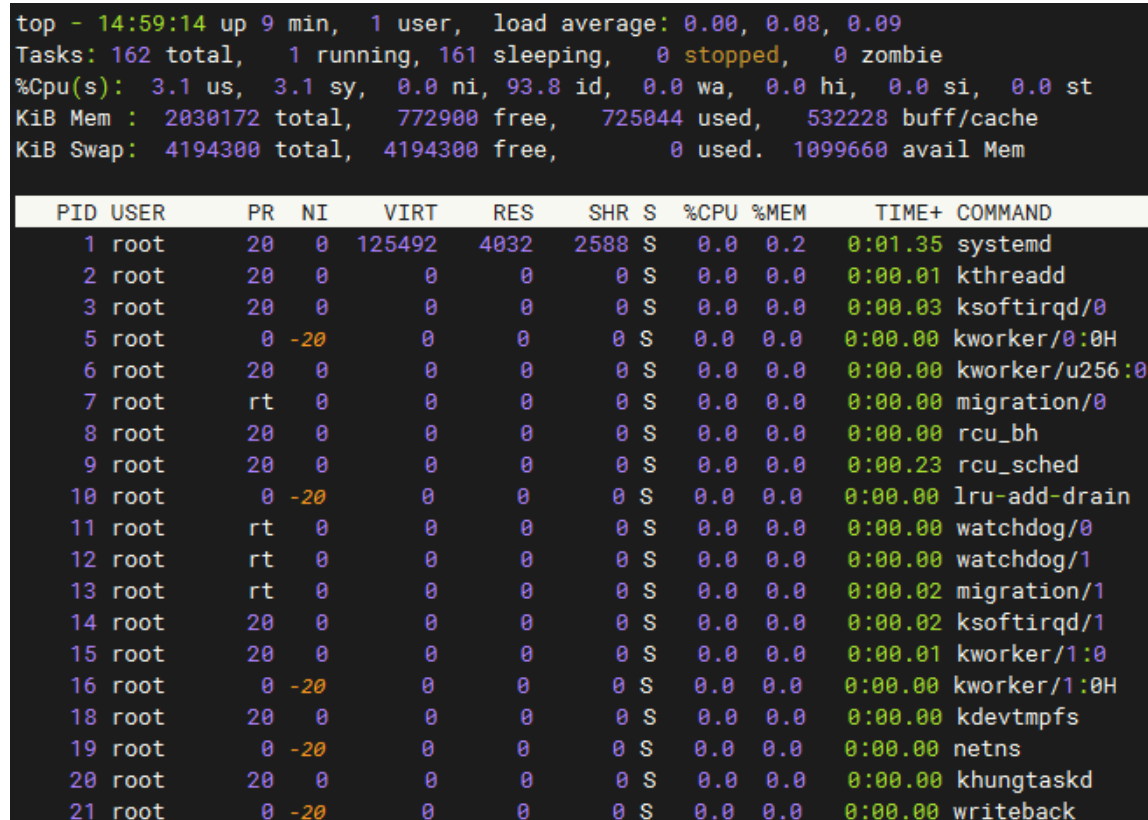Click the %CPU column header
1148x820 pixels.
[x=710, y=212]
